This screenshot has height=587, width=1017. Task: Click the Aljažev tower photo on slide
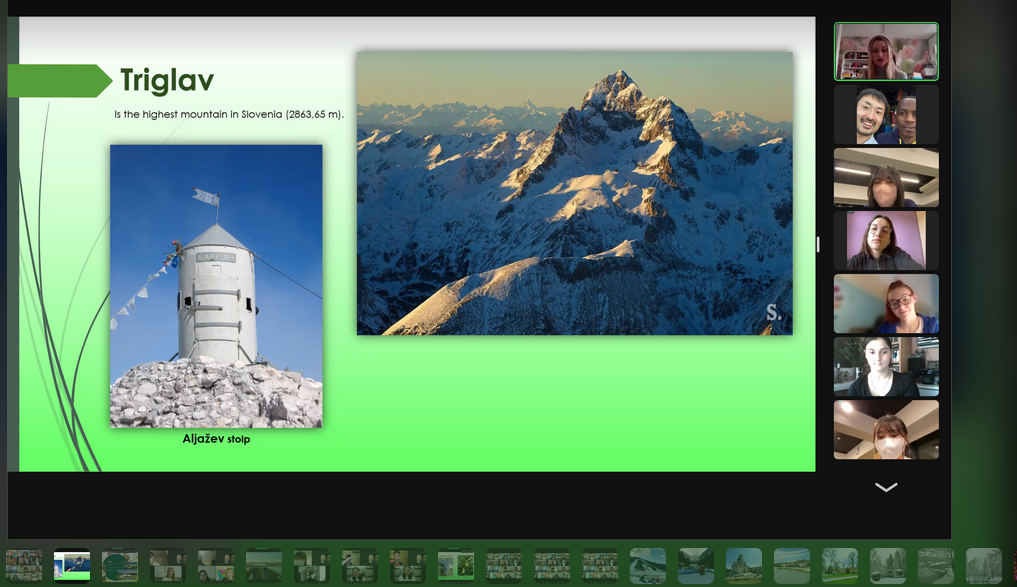216,286
